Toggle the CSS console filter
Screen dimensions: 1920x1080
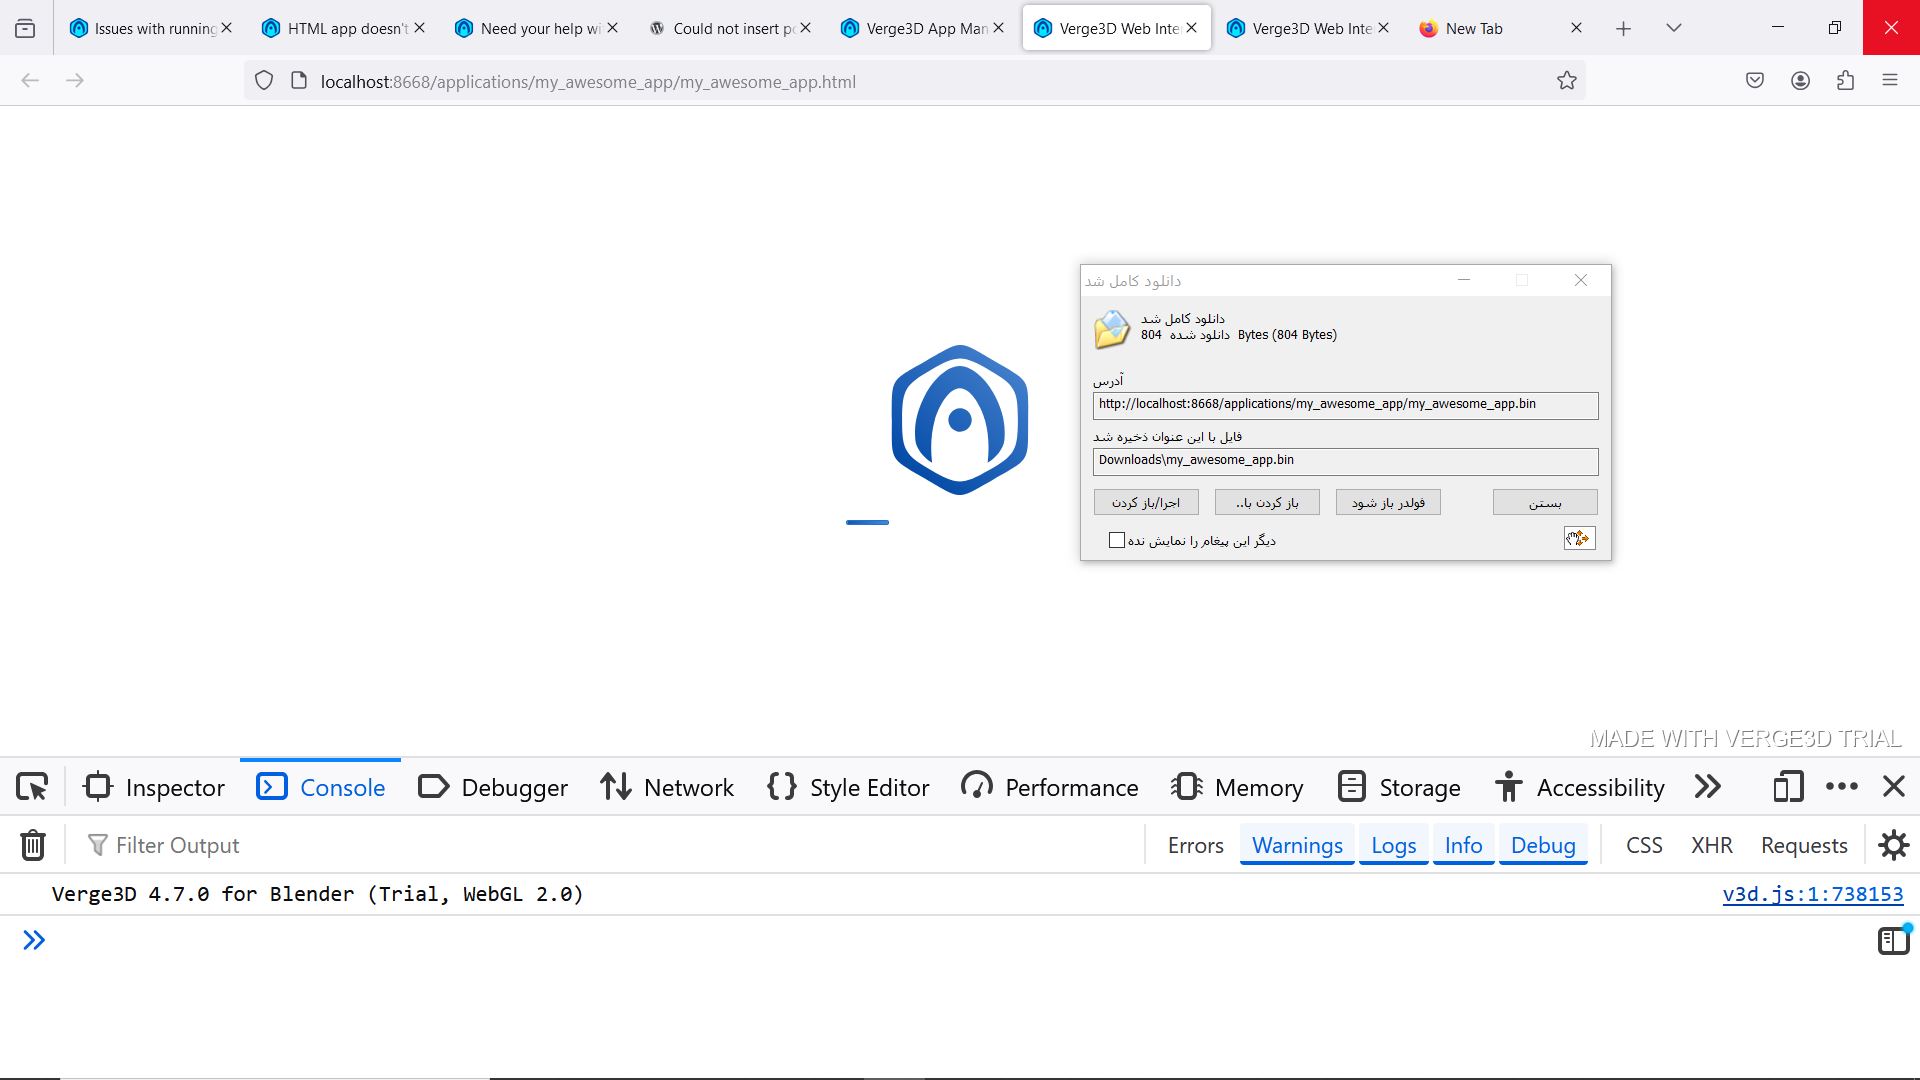click(1644, 846)
